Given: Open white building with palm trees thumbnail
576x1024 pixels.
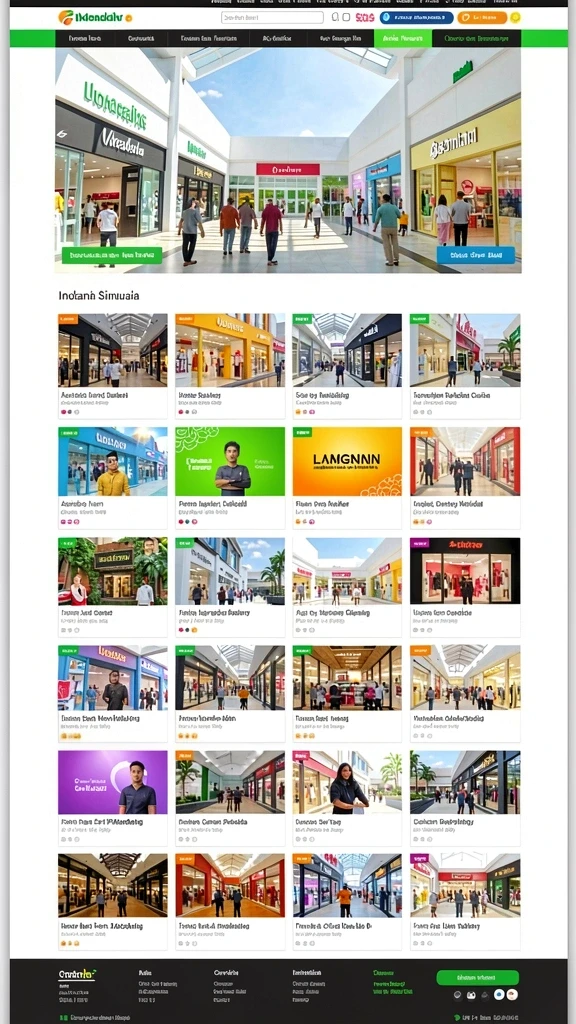Looking at the screenshot, I should [x=230, y=571].
